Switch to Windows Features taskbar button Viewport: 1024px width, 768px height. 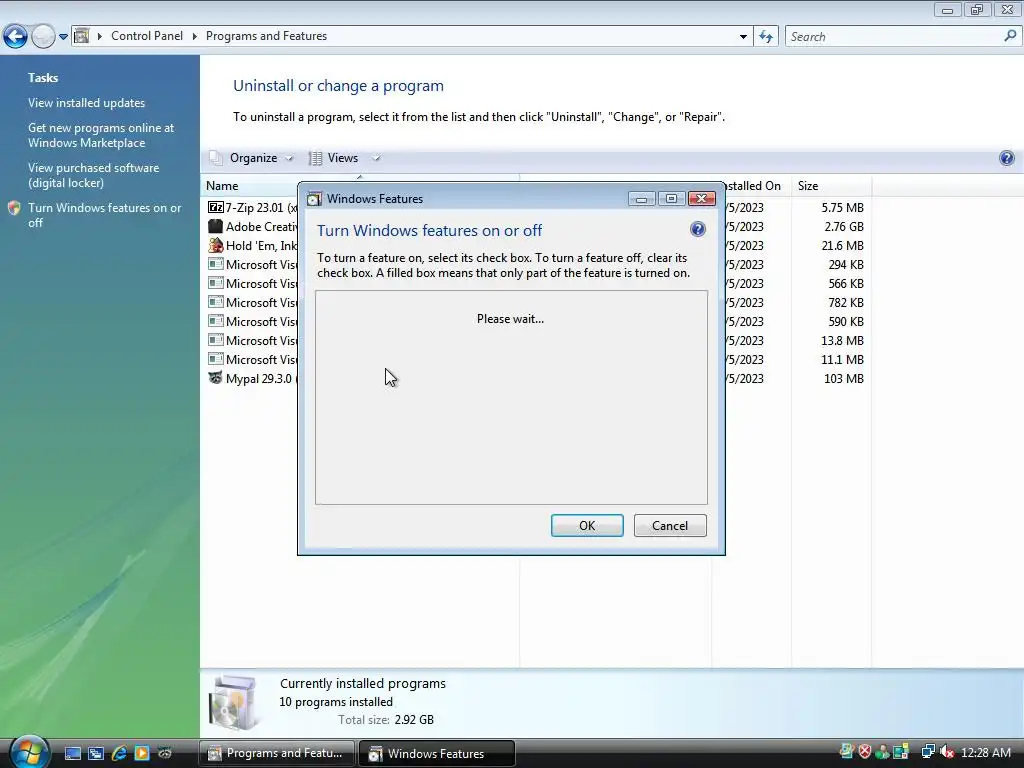(x=437, y=754)
